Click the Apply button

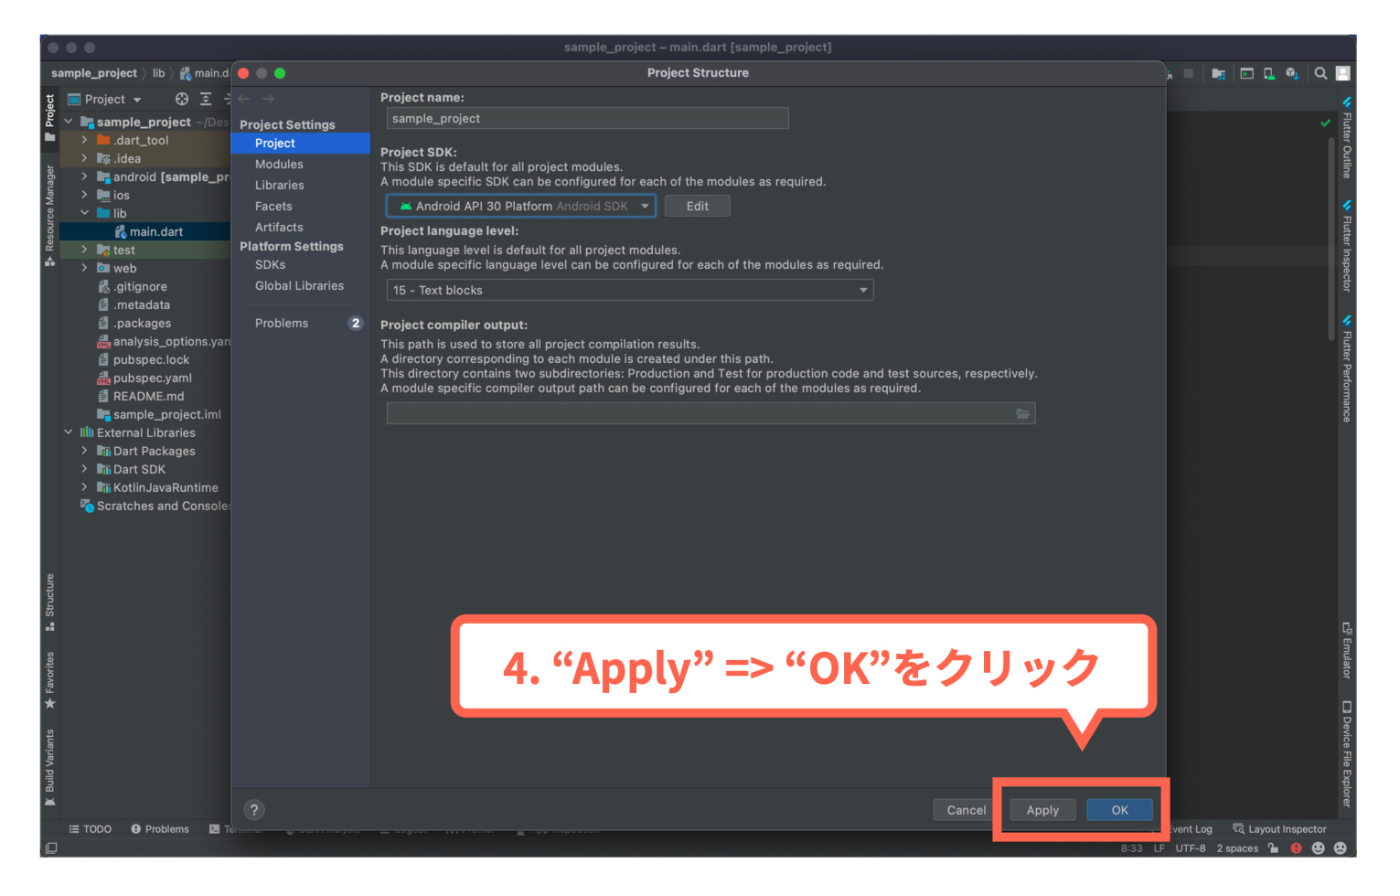1042,810
